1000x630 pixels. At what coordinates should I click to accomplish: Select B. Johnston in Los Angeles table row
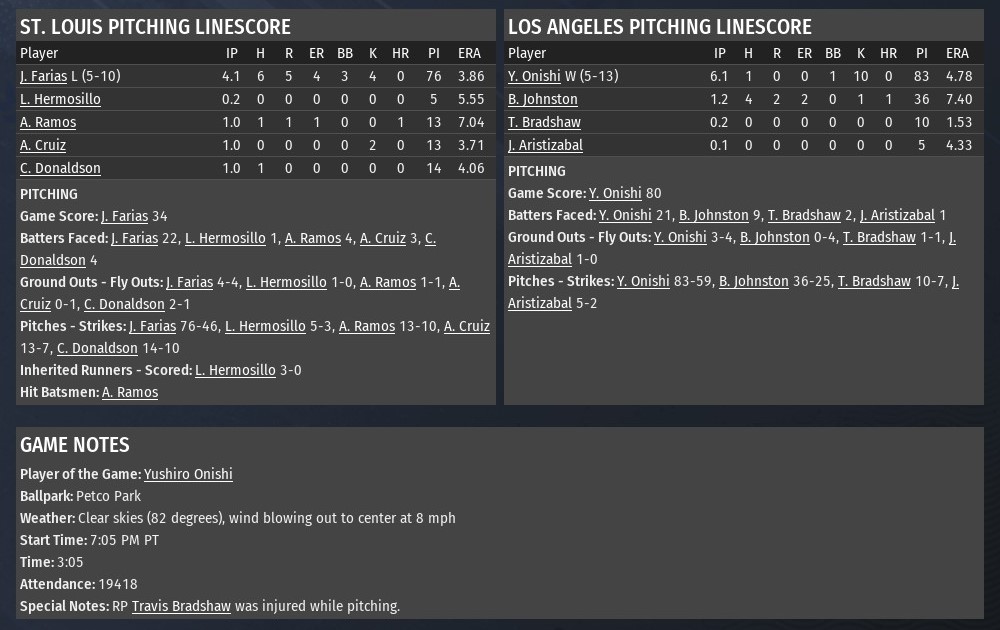coord(542,99)
